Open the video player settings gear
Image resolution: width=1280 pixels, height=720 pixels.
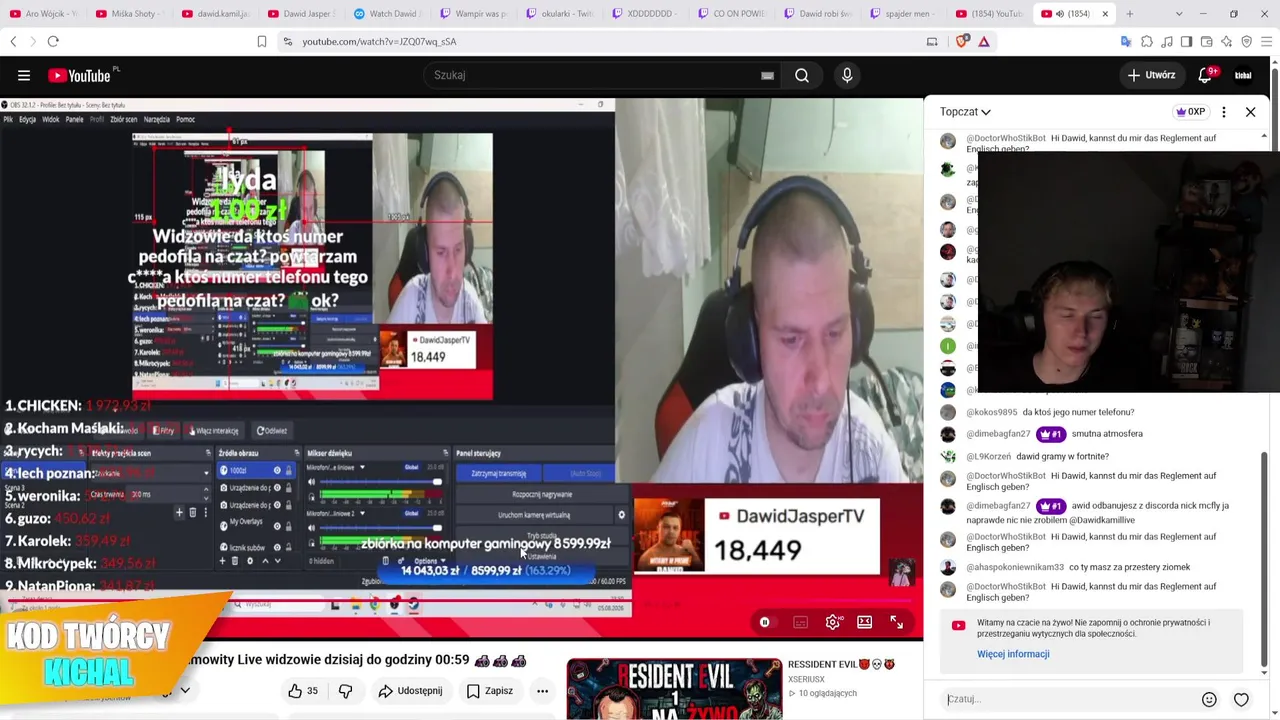pos(833,622)
